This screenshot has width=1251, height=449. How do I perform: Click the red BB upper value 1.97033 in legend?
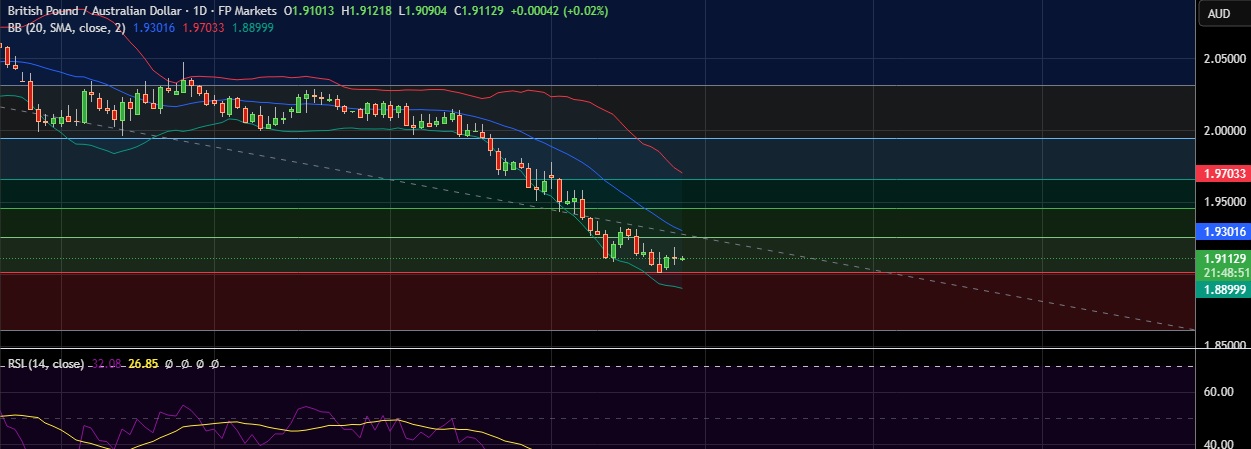pyautogui.click(x=203, y=27)
